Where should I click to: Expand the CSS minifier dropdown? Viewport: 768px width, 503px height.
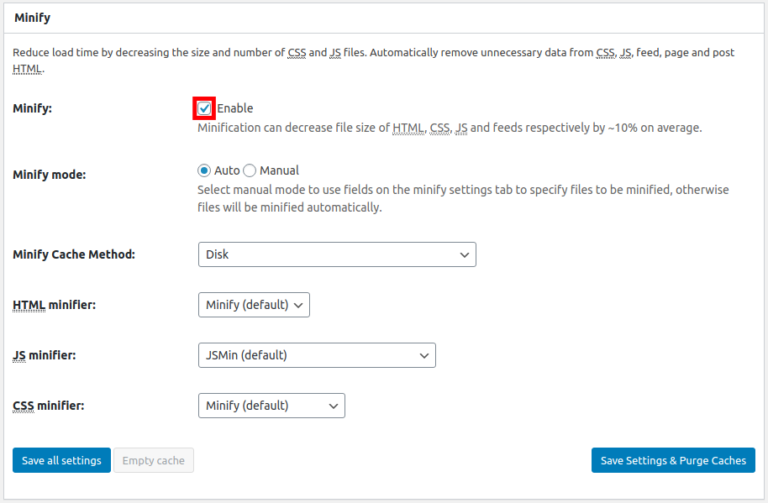(x=272, y=406)
